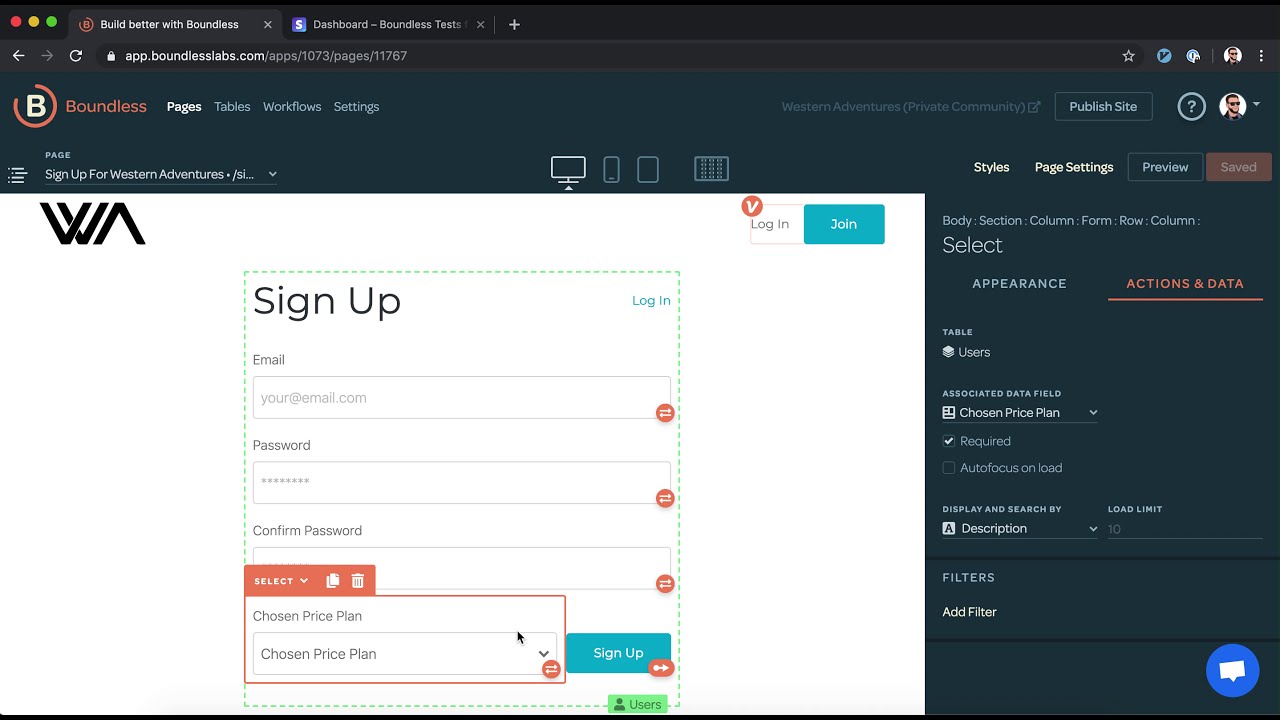Image resolution: width=1280 pixels, height=720 pixels.
Task: Select the Body breadcrumb item
Action: point(957,220)
